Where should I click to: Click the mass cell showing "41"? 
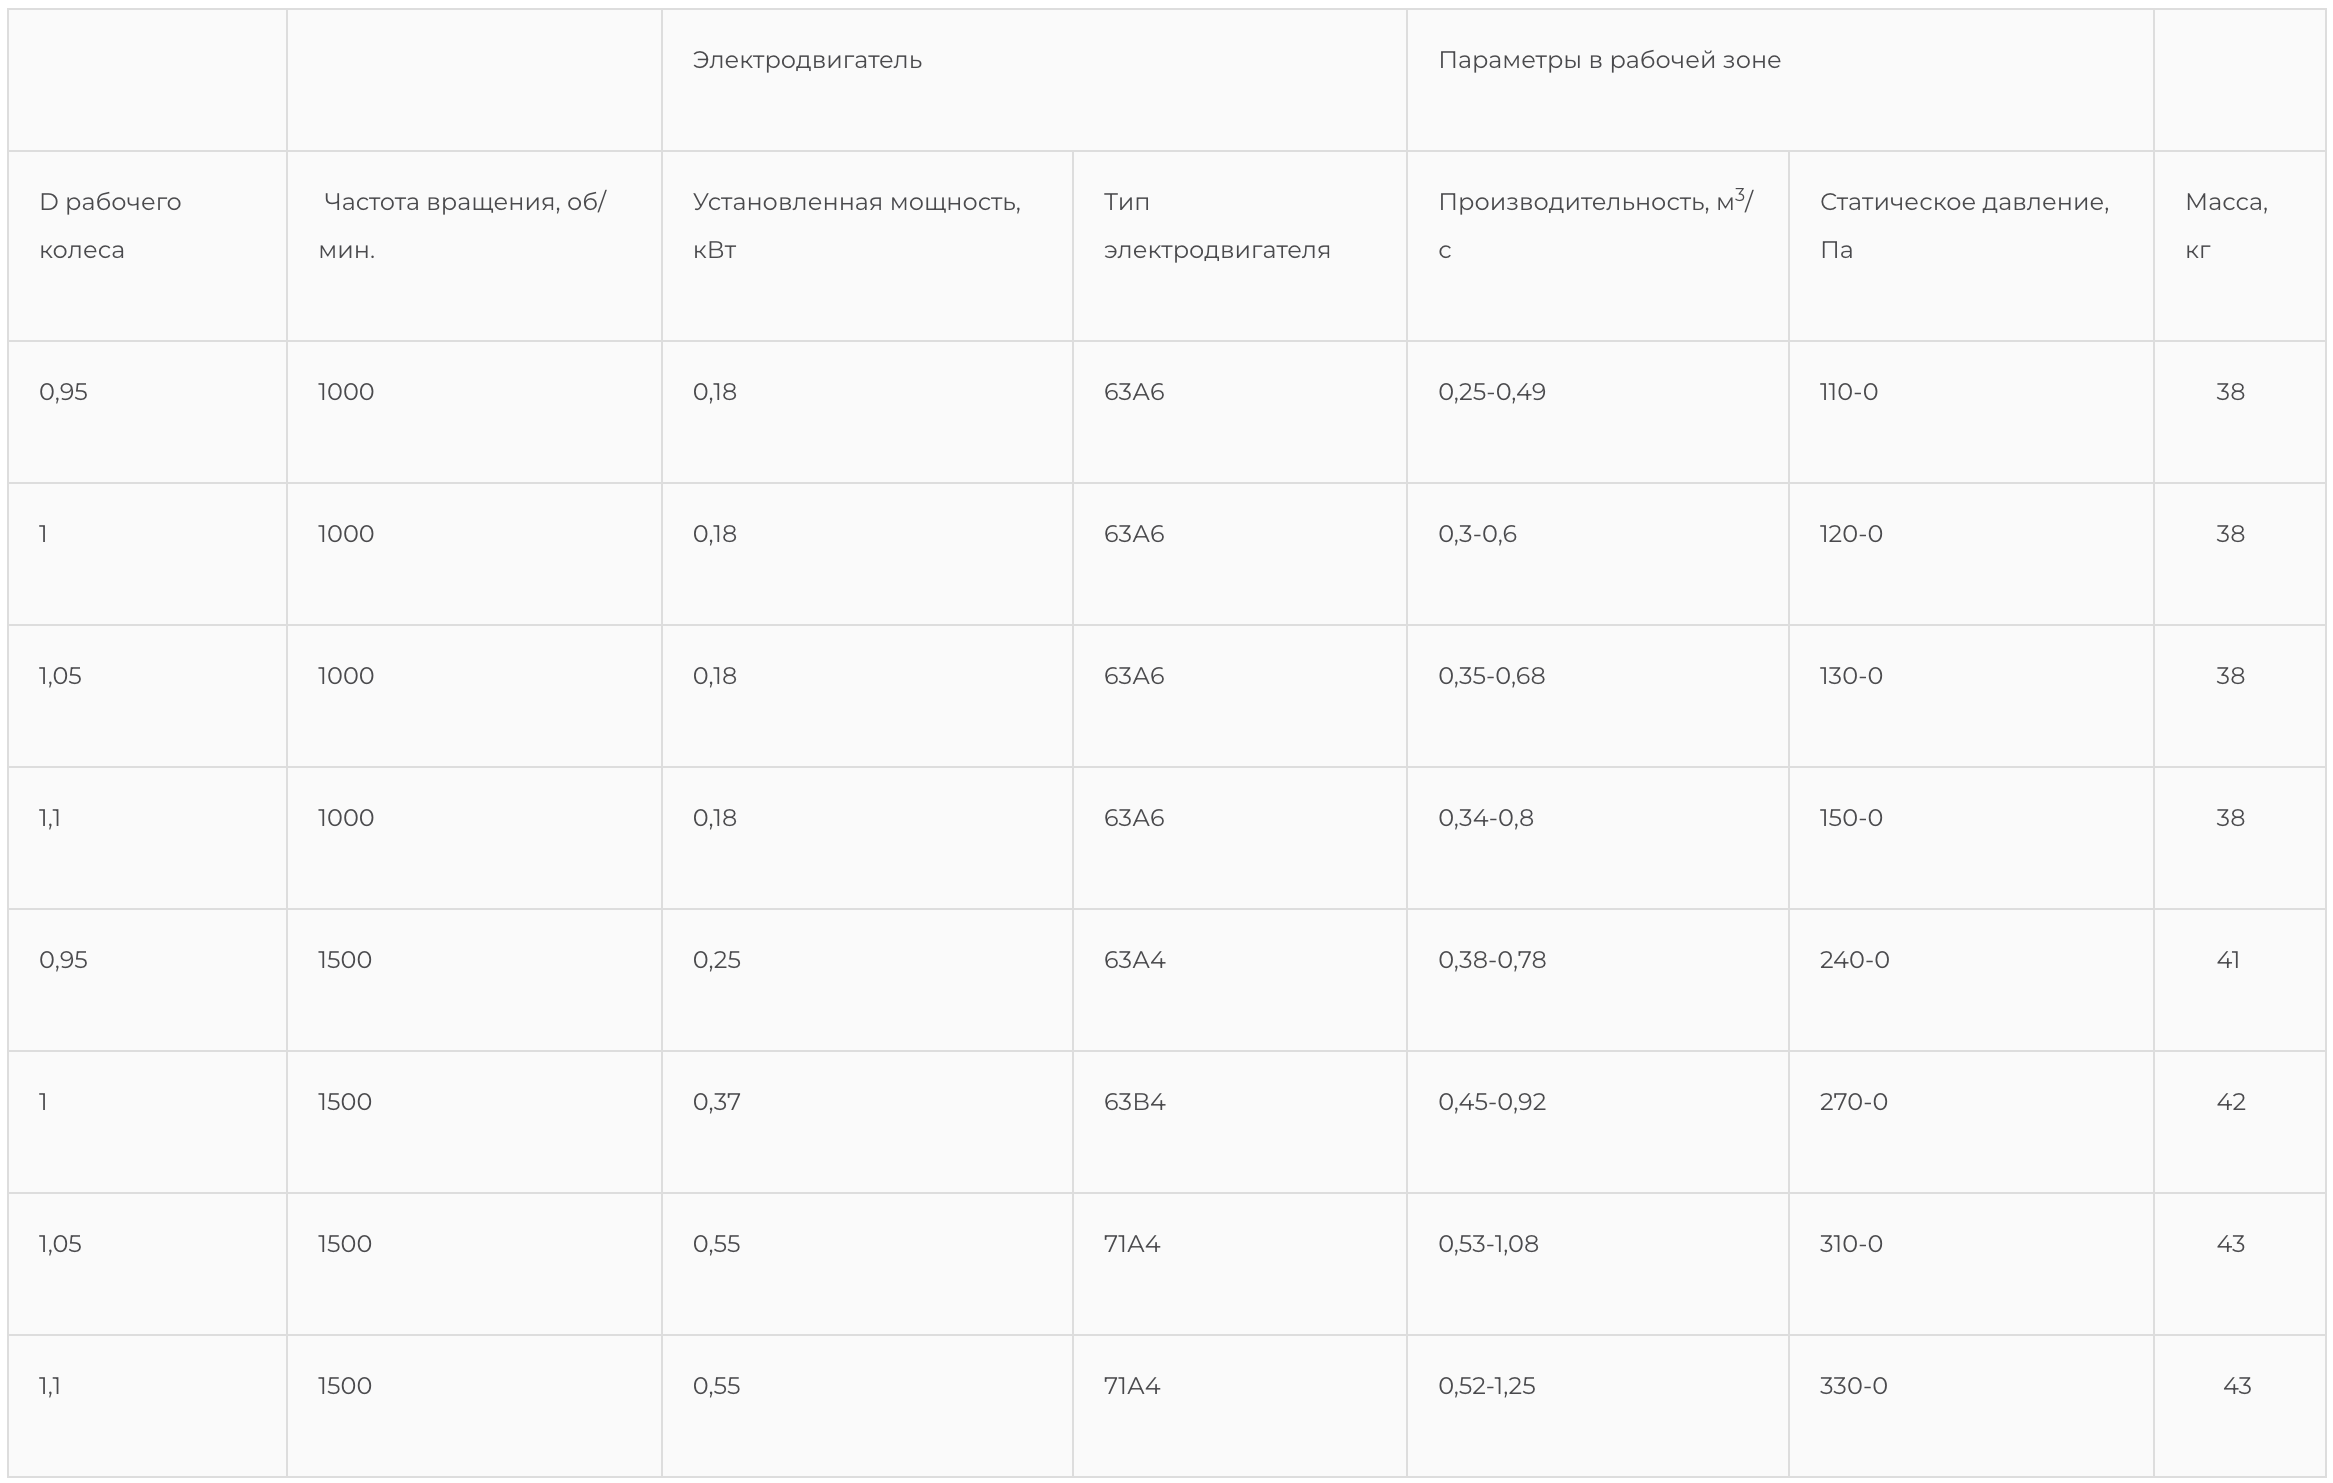[x=2228, y=960]
